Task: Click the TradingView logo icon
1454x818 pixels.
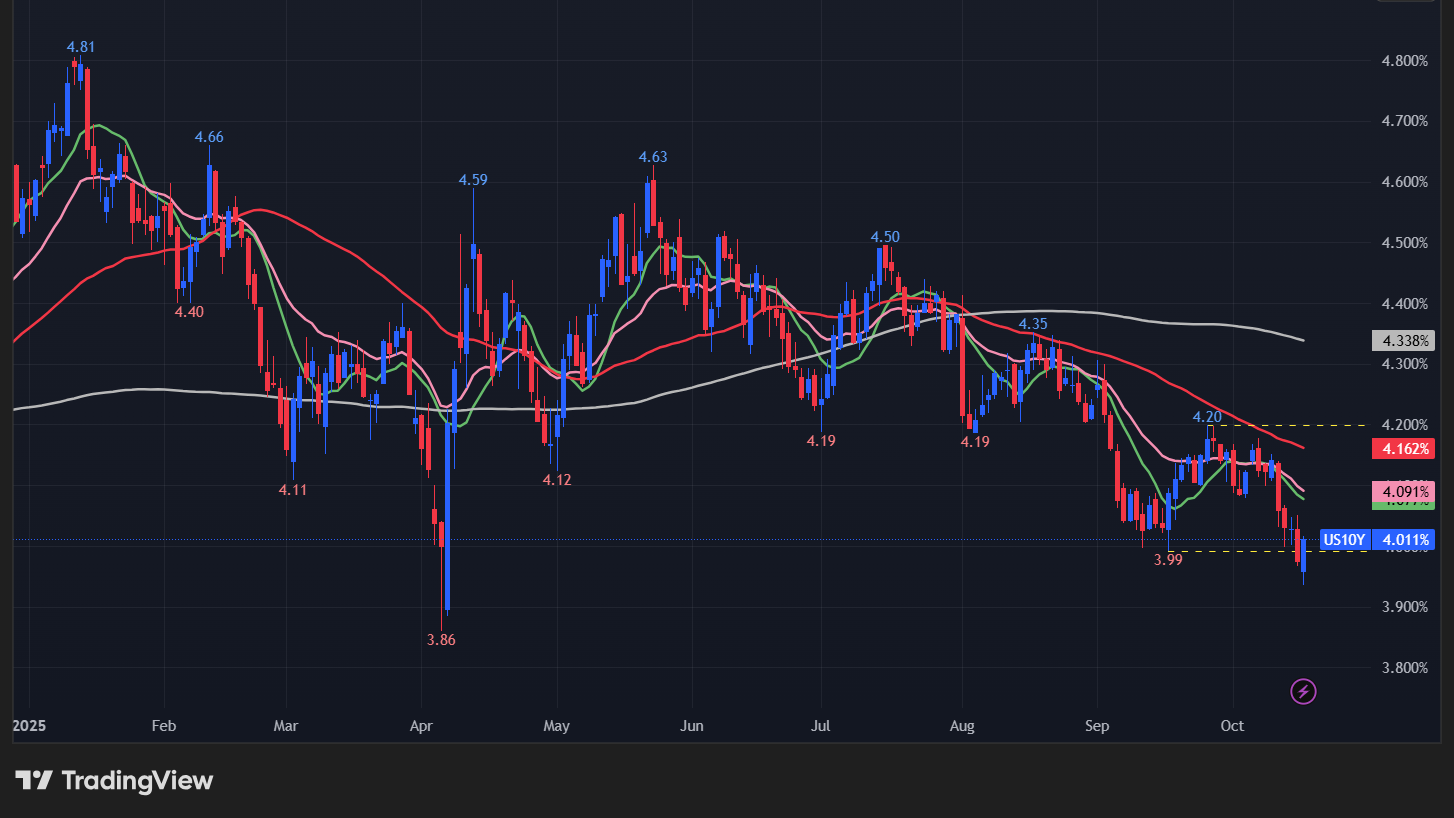Action: 33,780
